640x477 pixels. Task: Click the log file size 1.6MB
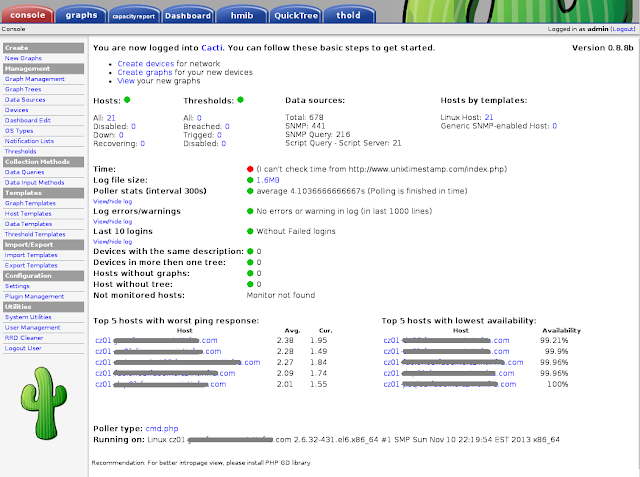coord(268,180)
